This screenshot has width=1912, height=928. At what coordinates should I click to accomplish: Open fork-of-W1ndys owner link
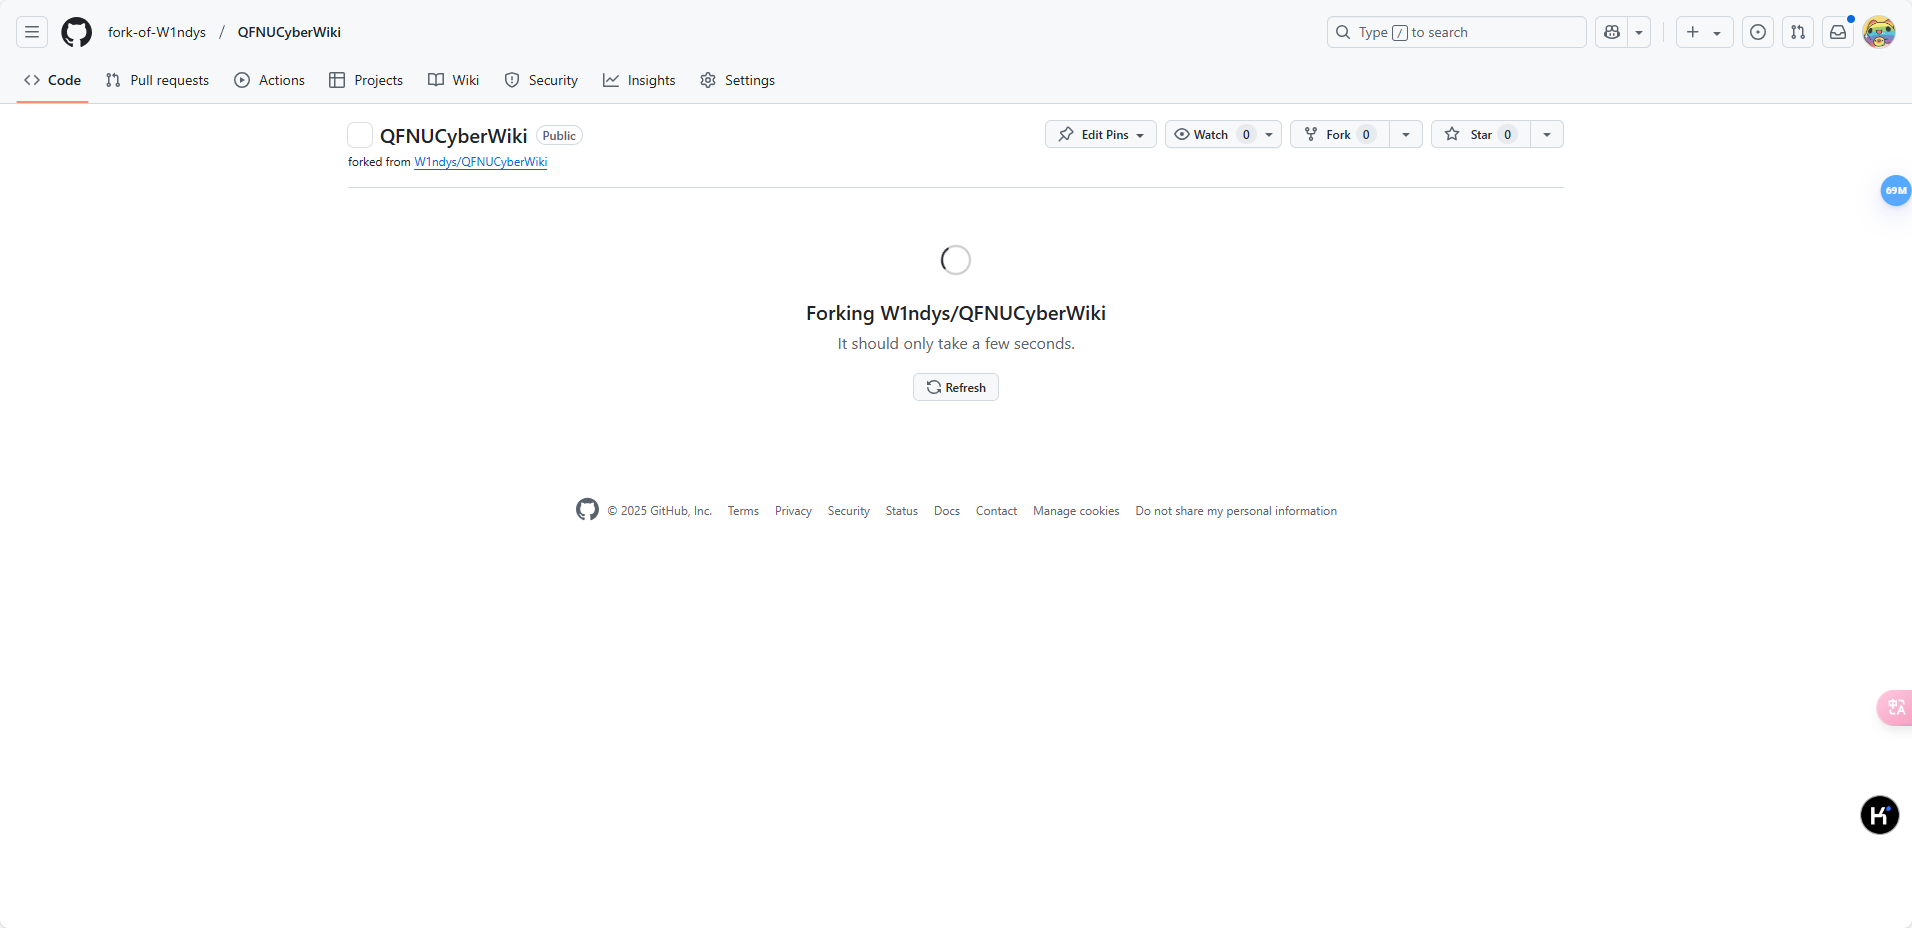[x=157, y=32]
